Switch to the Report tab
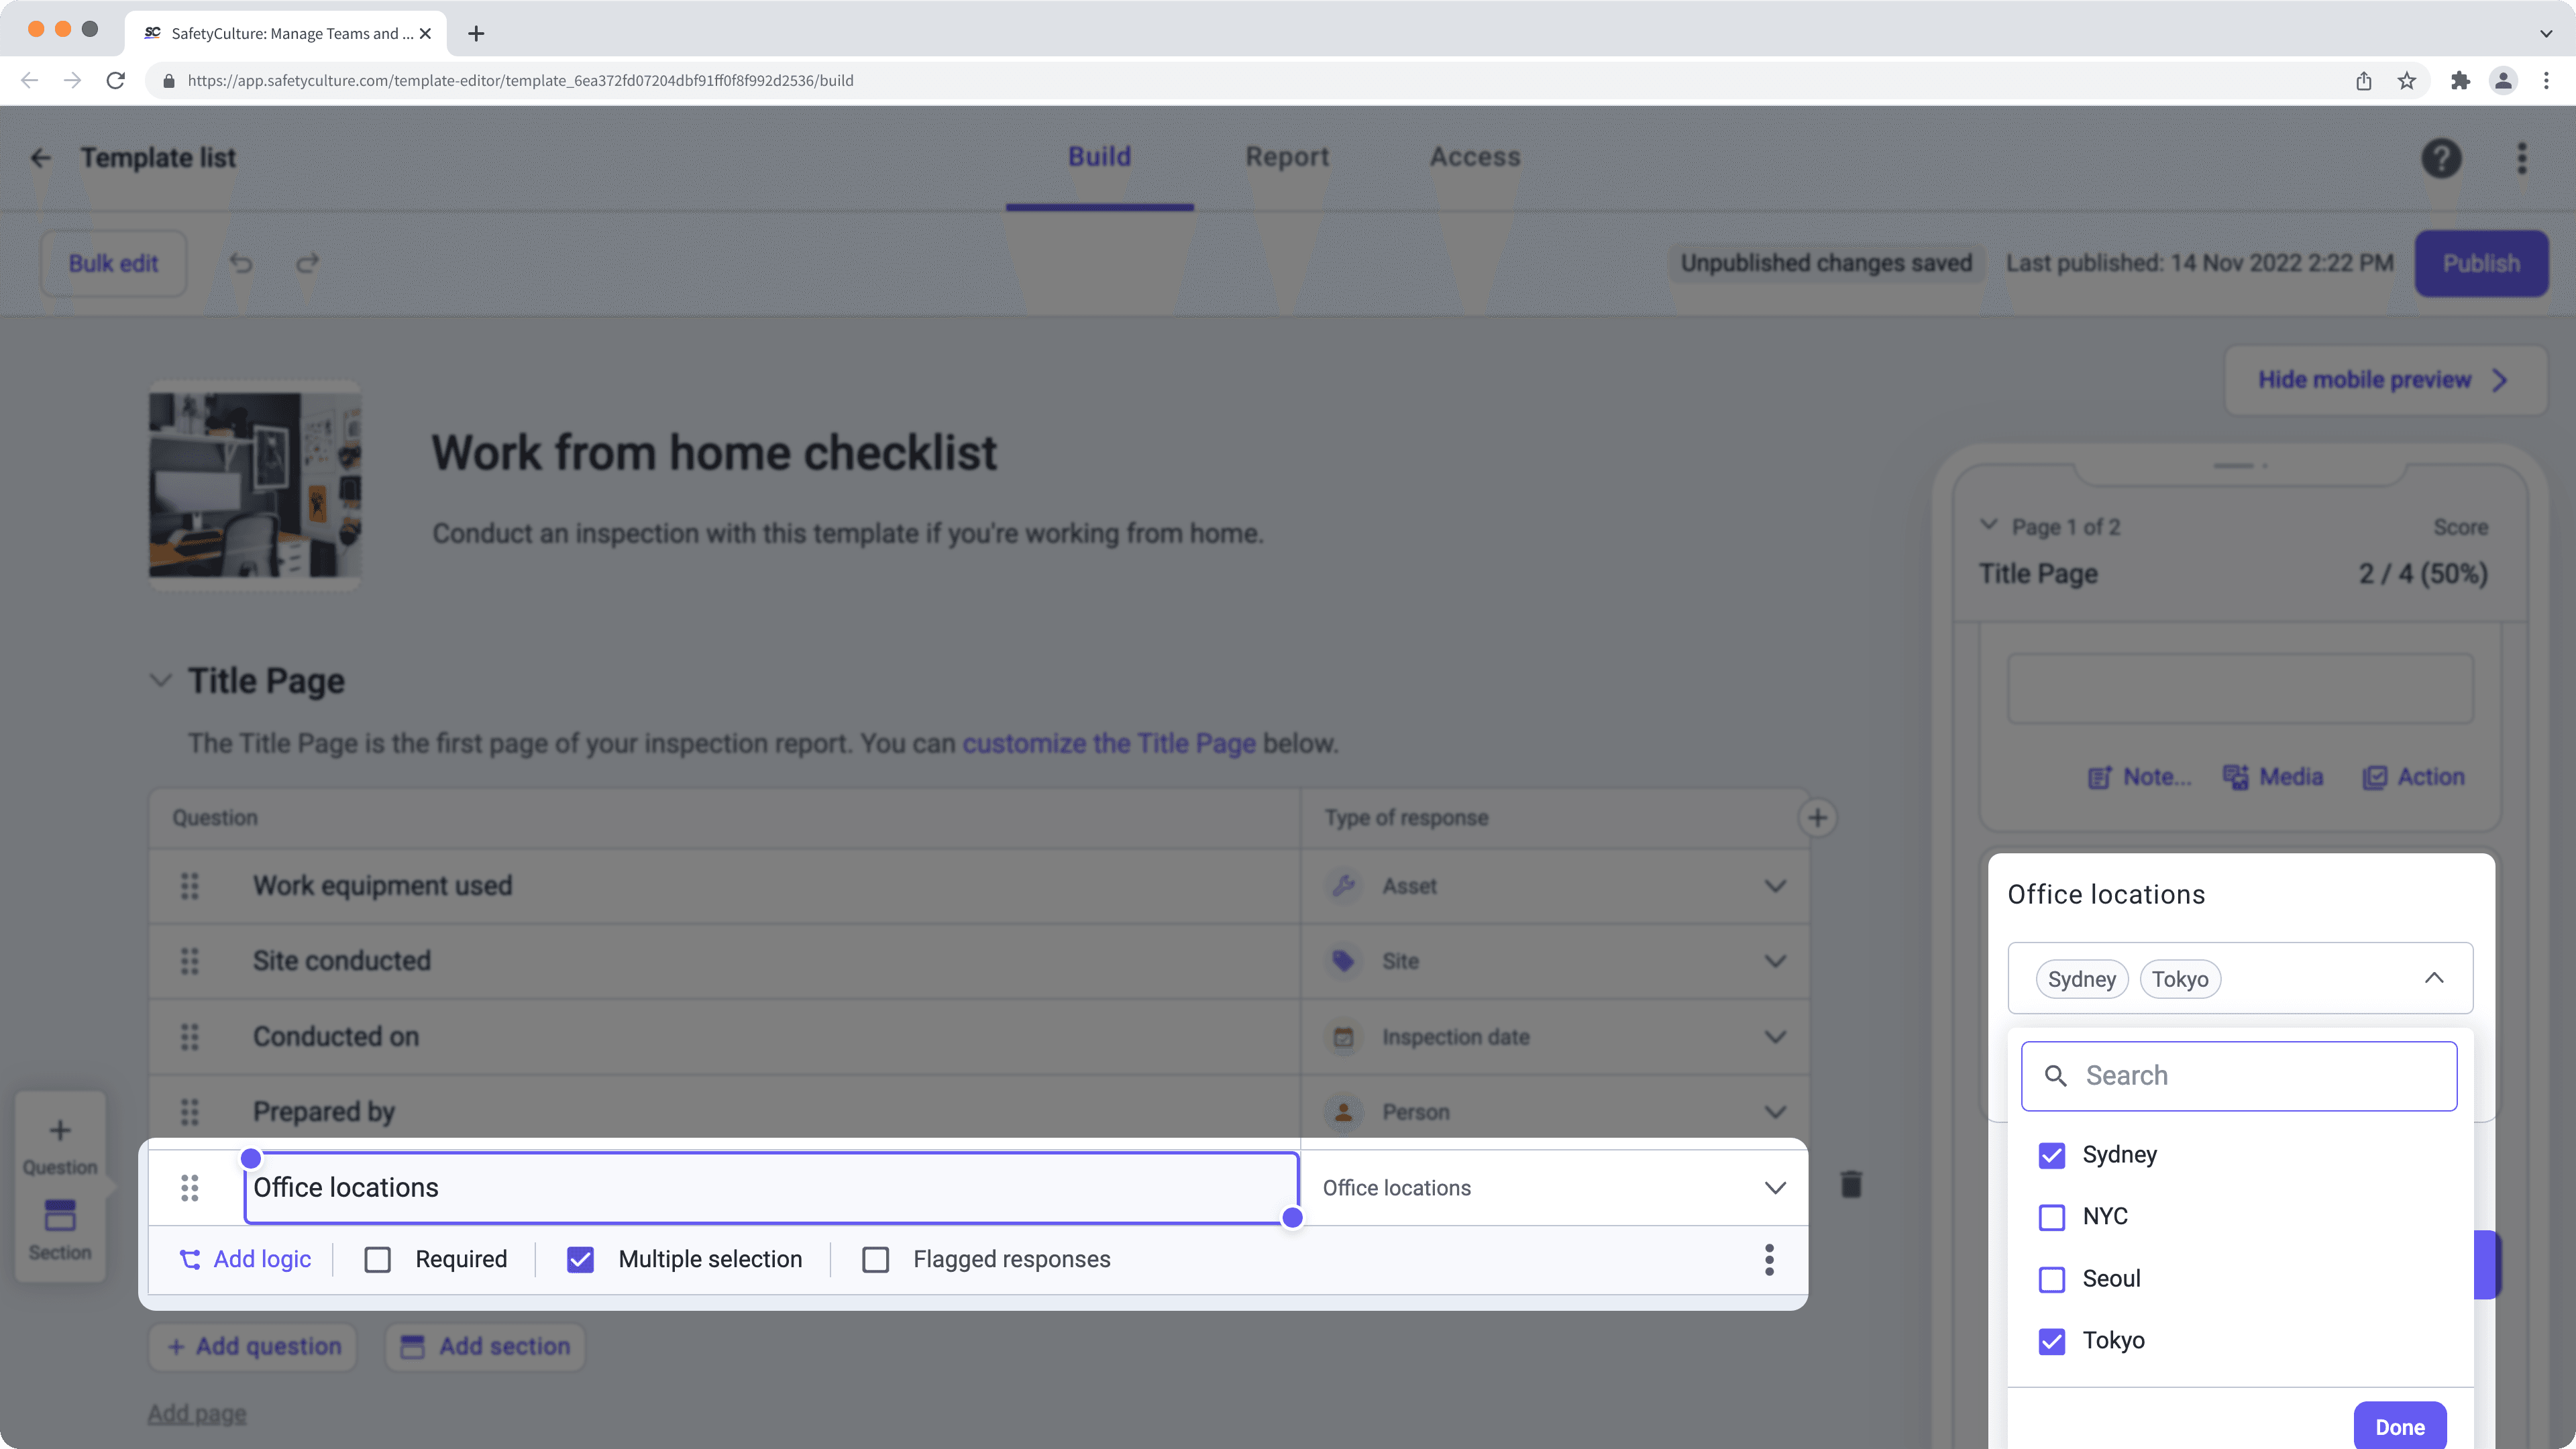This screenshot has width=2576, height=1449. pos(1287,157)
